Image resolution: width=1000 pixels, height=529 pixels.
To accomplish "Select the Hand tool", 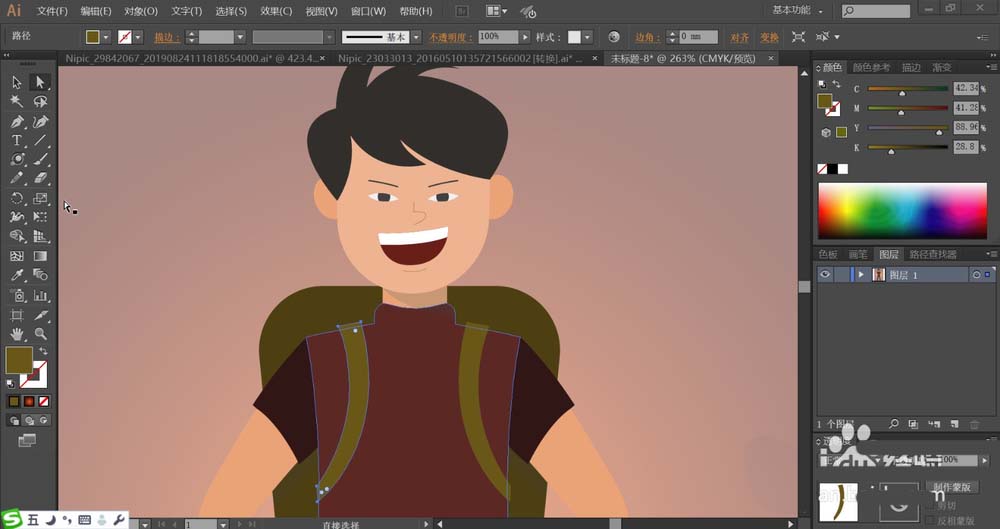I will [17, 334].
